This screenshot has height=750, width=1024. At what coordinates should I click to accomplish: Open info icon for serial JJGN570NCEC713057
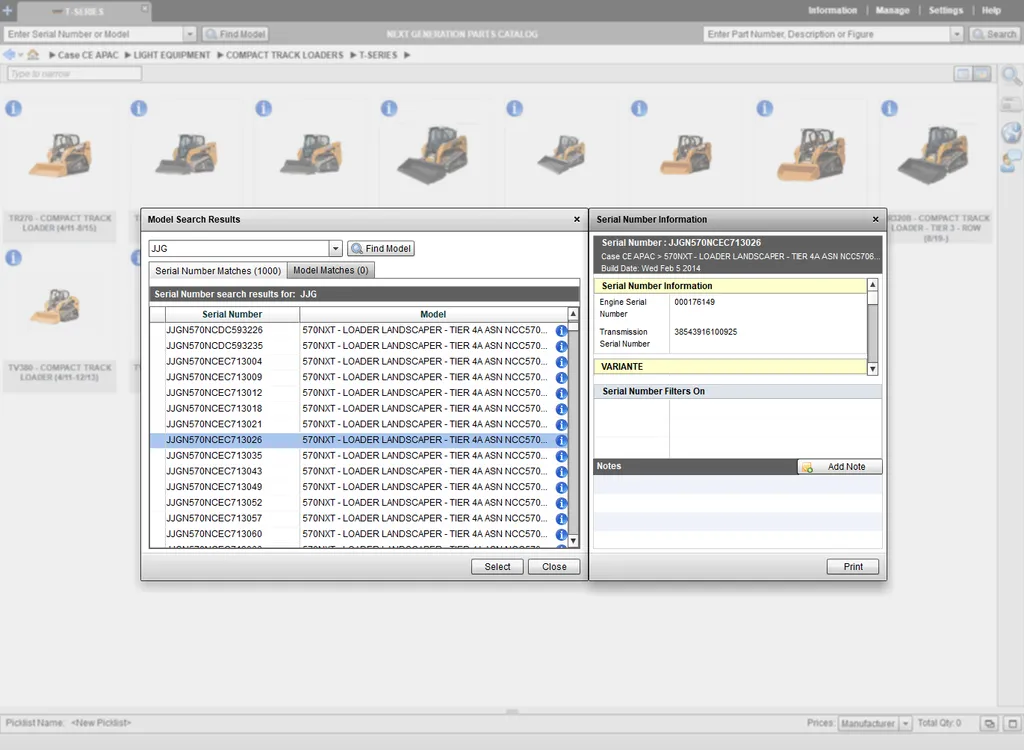click(561, 519)
